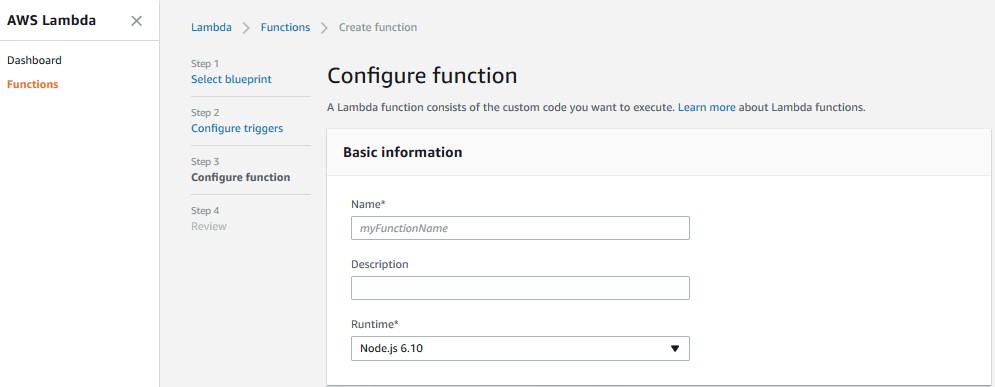This screenshot has height=387, width=995.
Task: Navigate to Functions breadcrumb link
Action: [286, 27]
